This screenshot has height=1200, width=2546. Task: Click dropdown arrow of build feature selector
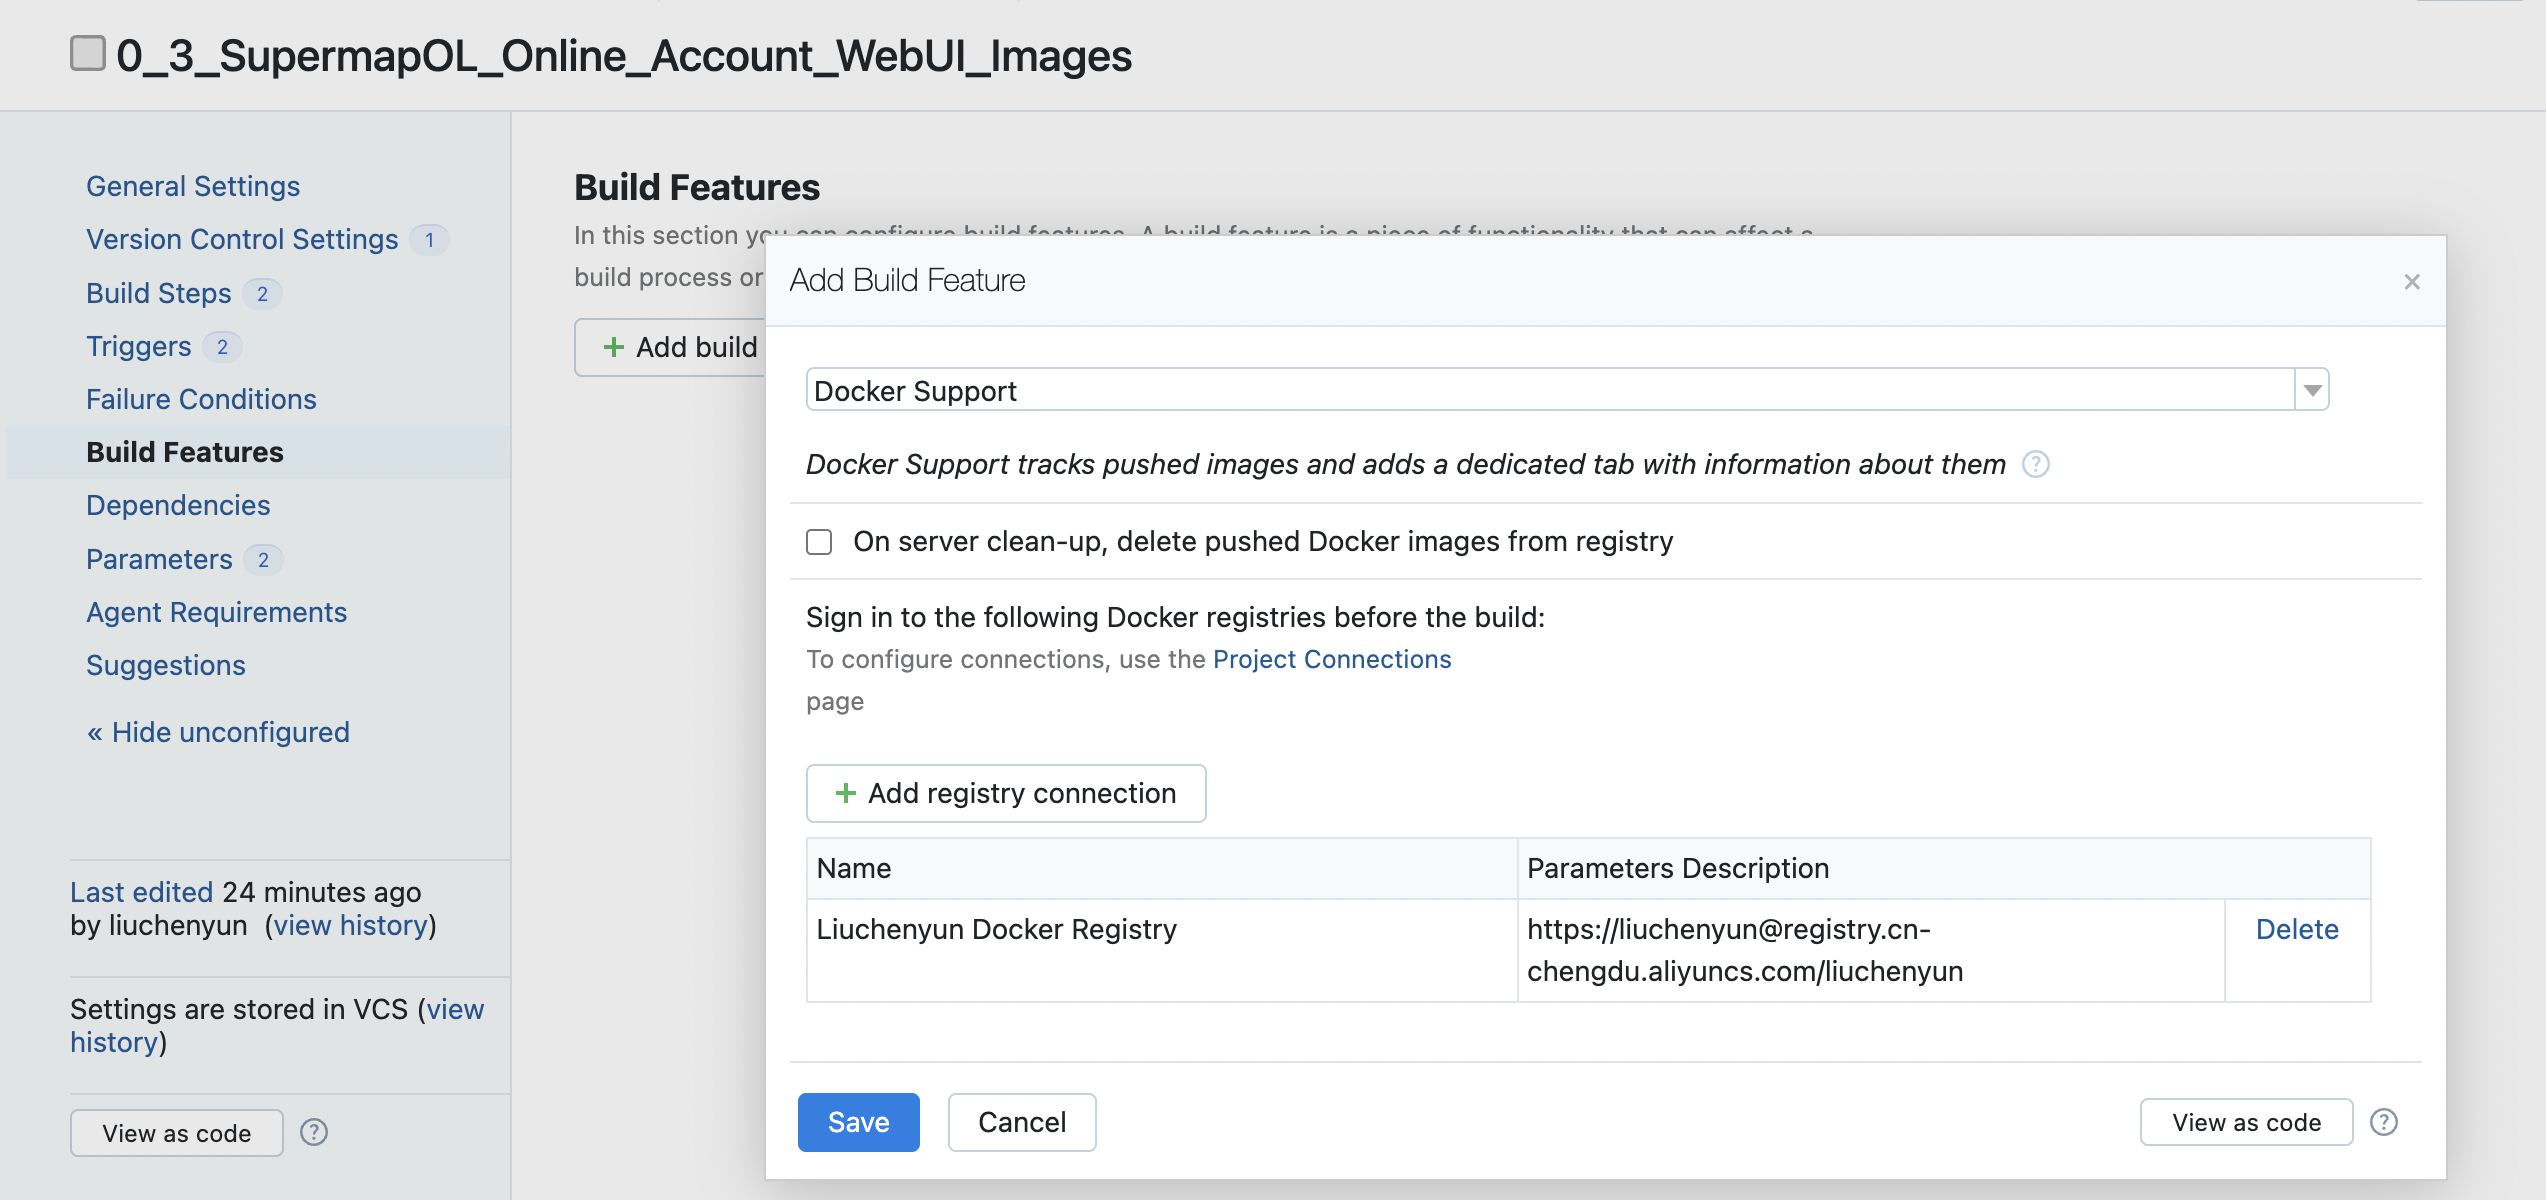point(2312,390)
